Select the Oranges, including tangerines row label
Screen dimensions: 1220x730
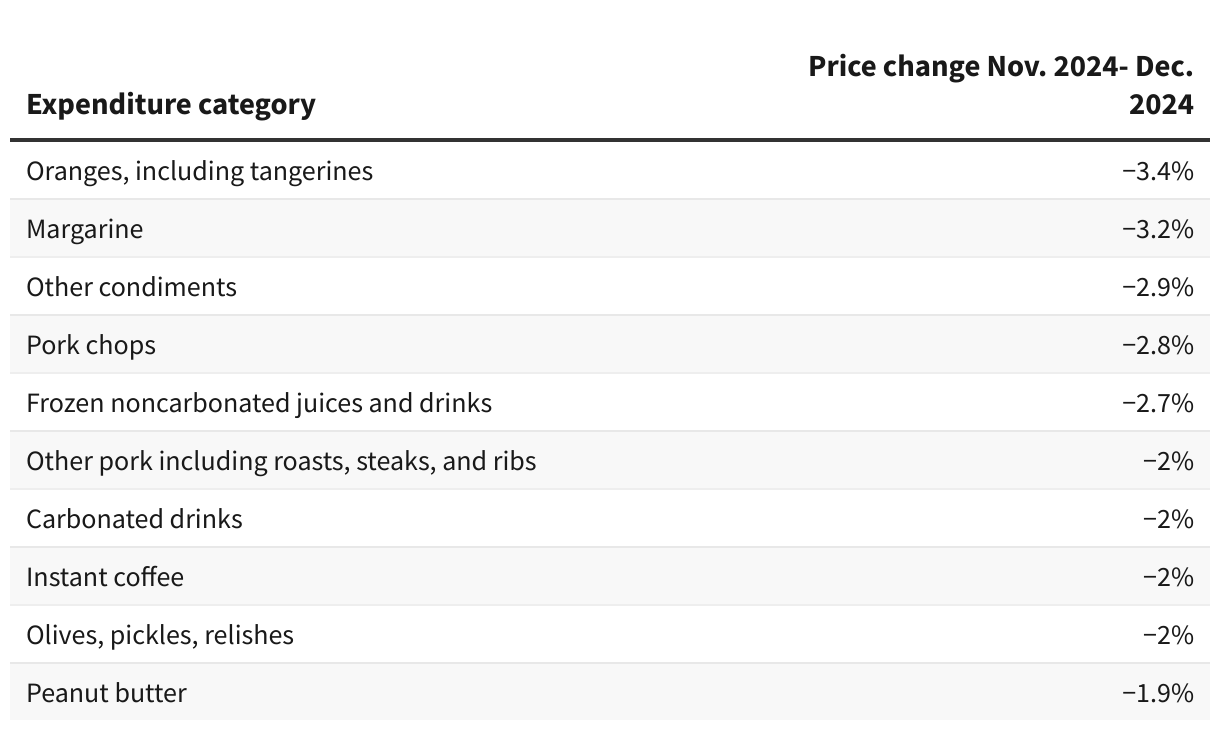pos(200,171)
